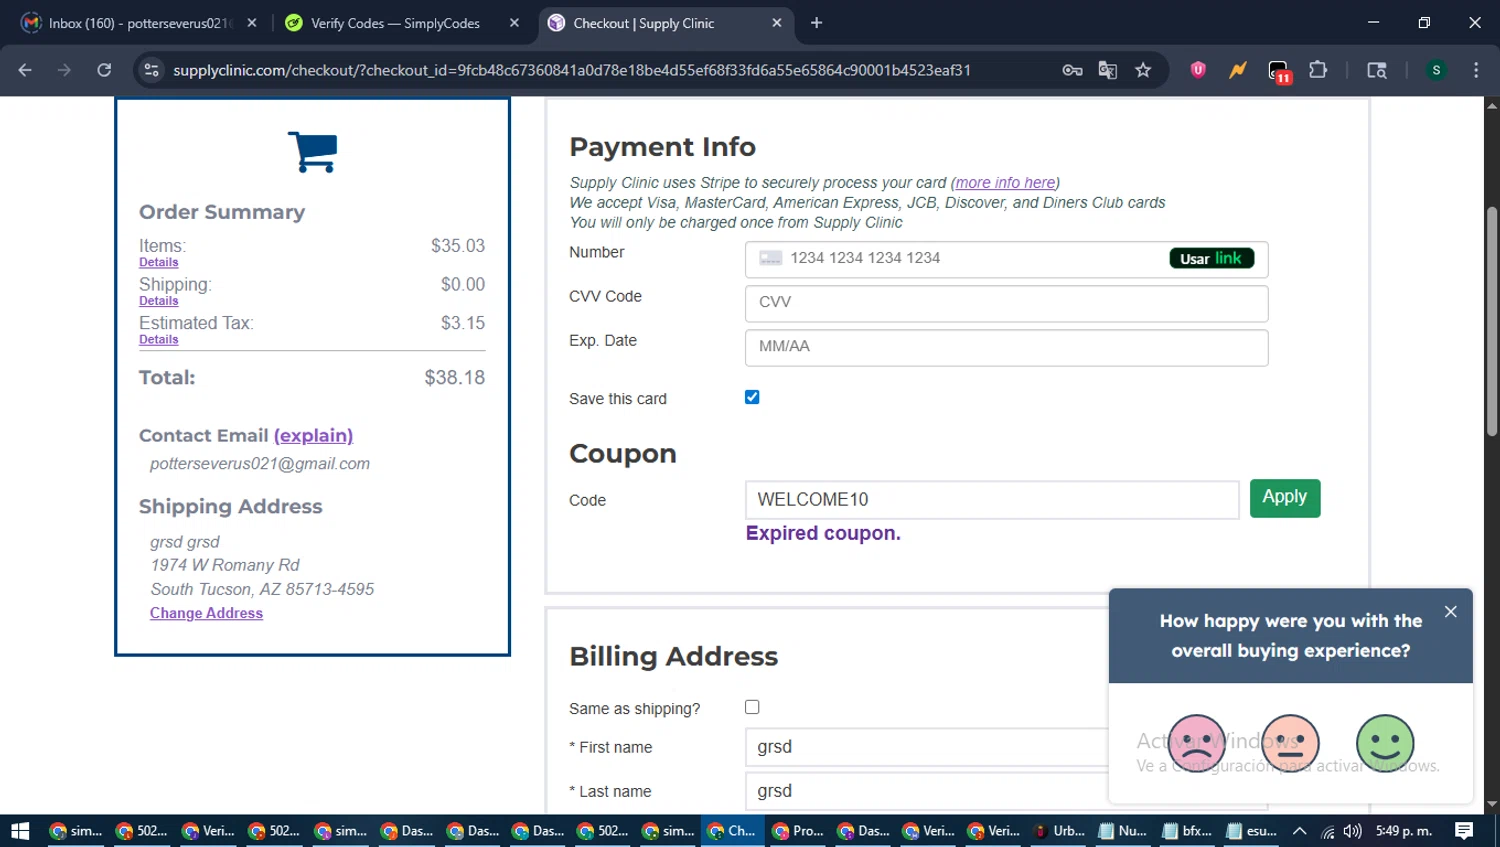View site information icon in address bar
This screenshot has width=1500, height=847.
pyautogui.click(x=151, y=70)
